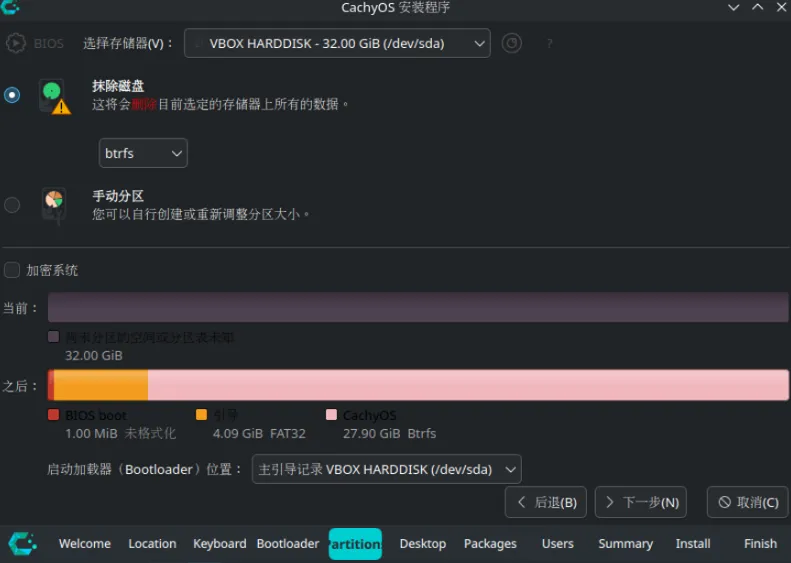Click the 抹除磁盘 heading text
The image size is (791, 563).
[118, 86]
